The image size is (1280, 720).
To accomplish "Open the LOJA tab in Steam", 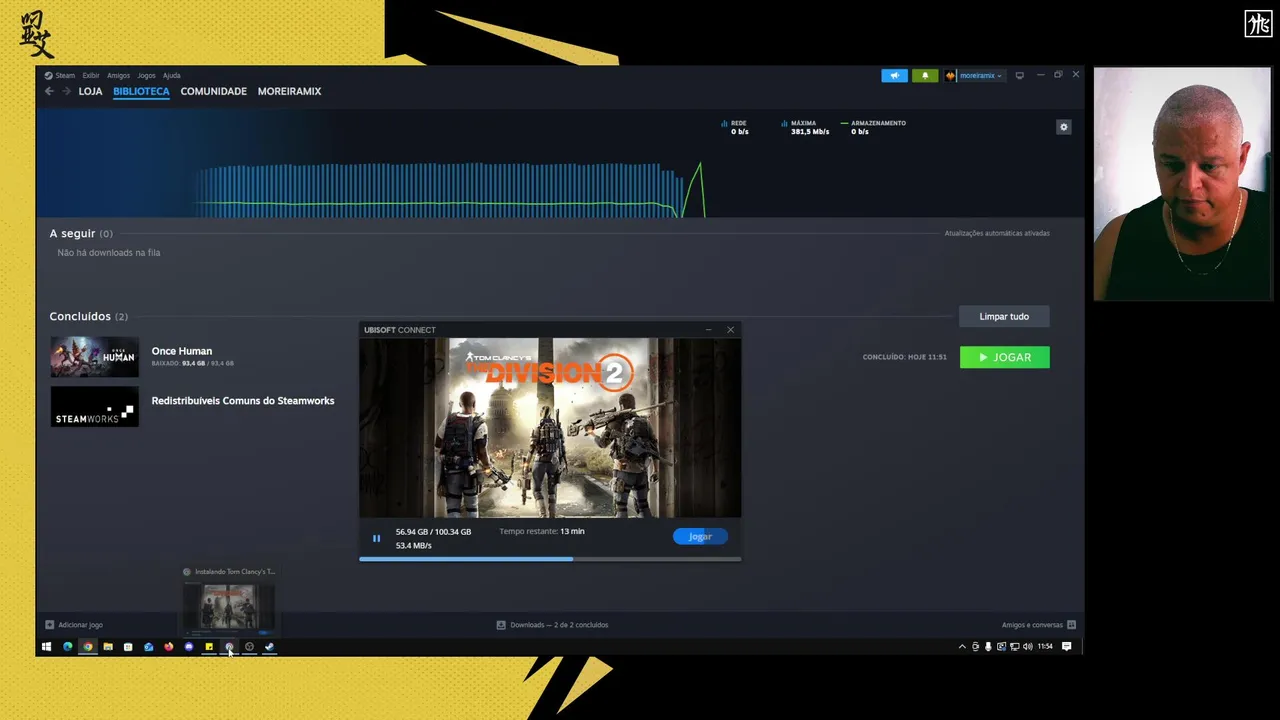I will pos(90,91).
